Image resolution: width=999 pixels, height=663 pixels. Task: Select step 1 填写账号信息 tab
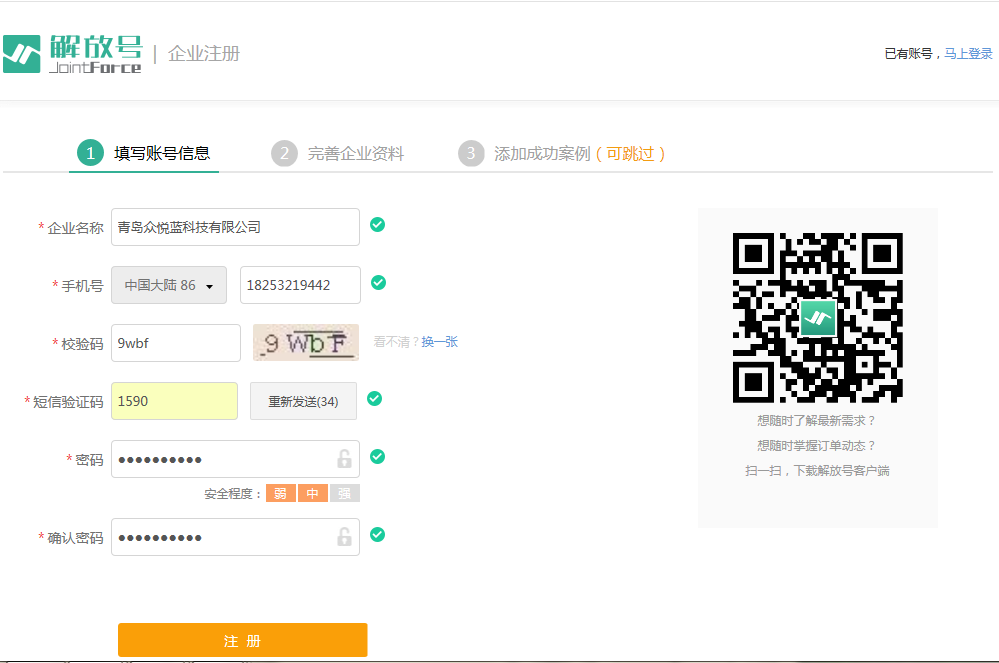(x=144, y=153)
